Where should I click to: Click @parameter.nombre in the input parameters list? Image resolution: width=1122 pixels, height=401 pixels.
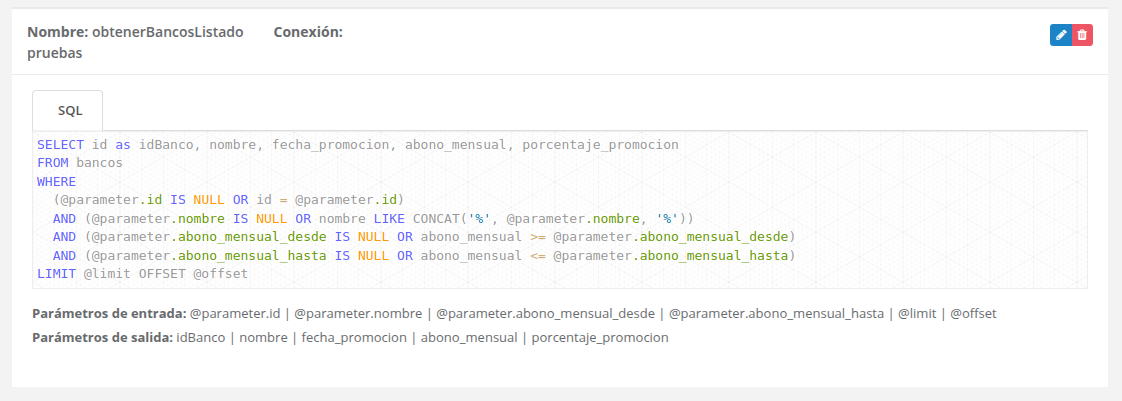click(359, 314)
